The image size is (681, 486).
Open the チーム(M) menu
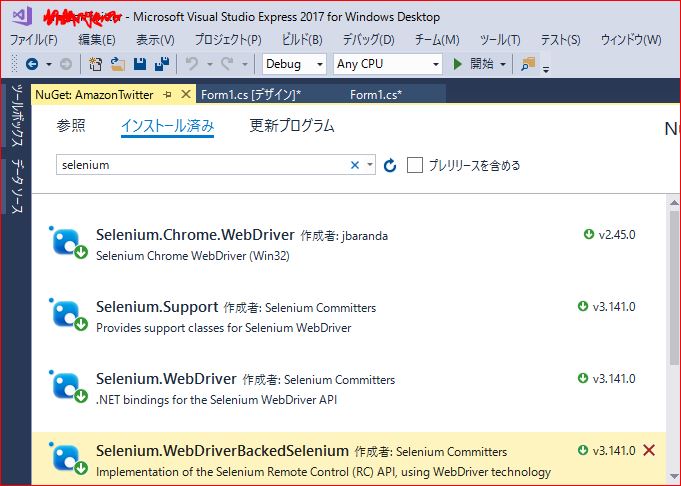coord(437,40)
